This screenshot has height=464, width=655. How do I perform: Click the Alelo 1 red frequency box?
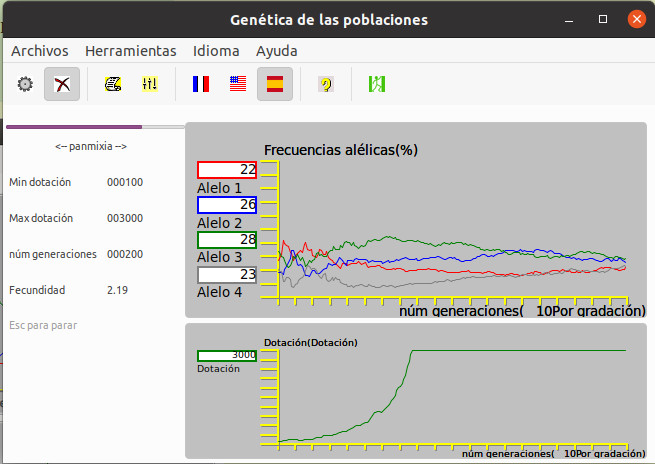[x=228, y=170]
